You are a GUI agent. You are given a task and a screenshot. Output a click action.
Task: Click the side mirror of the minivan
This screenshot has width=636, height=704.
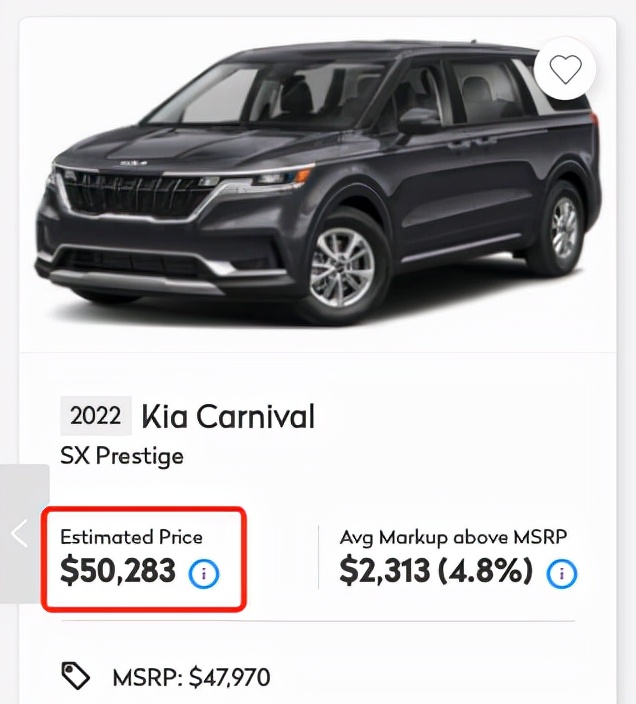coord(420,120)
